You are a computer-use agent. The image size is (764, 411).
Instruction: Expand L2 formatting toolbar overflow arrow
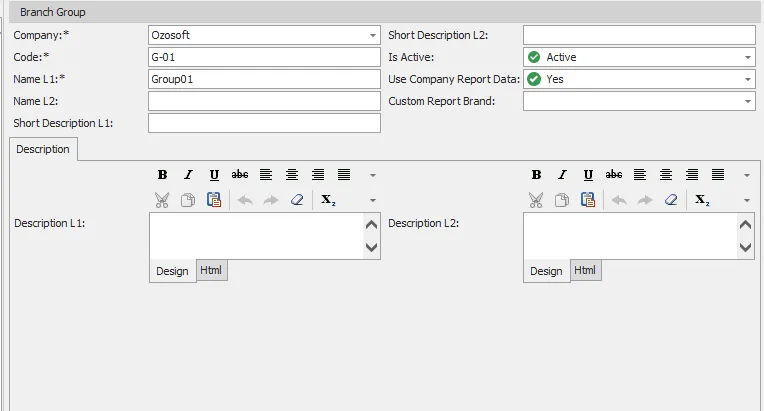tap(747, 175)
